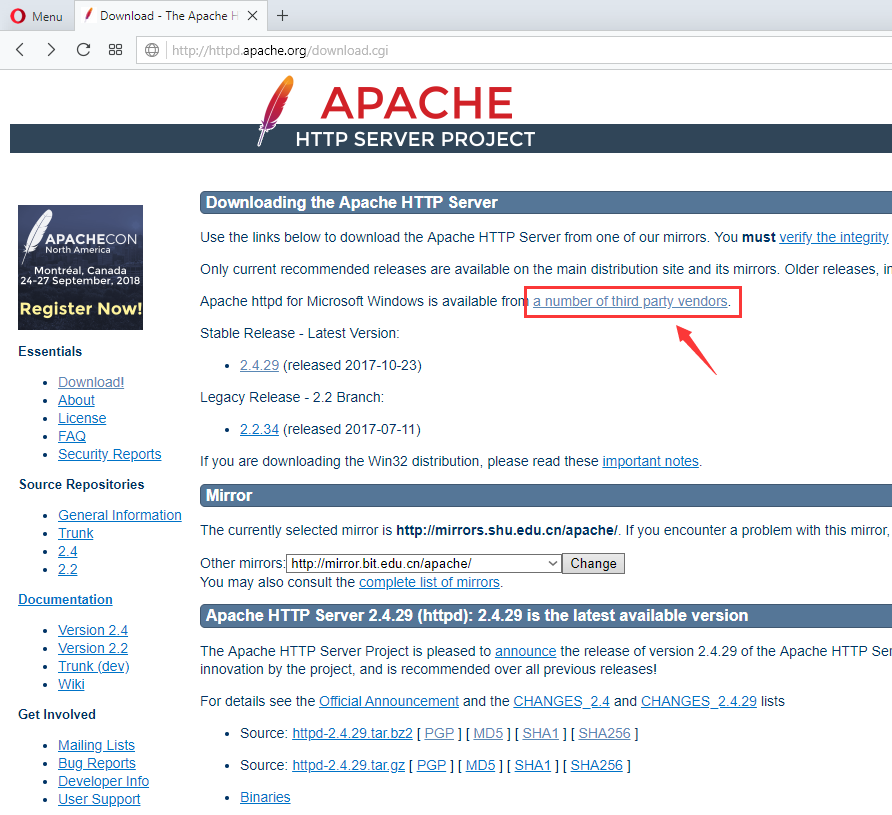Image resolution: width=892 pixels, height=815 pixels.
Task: Open the Security Reports link
Action: click(109, 454)
